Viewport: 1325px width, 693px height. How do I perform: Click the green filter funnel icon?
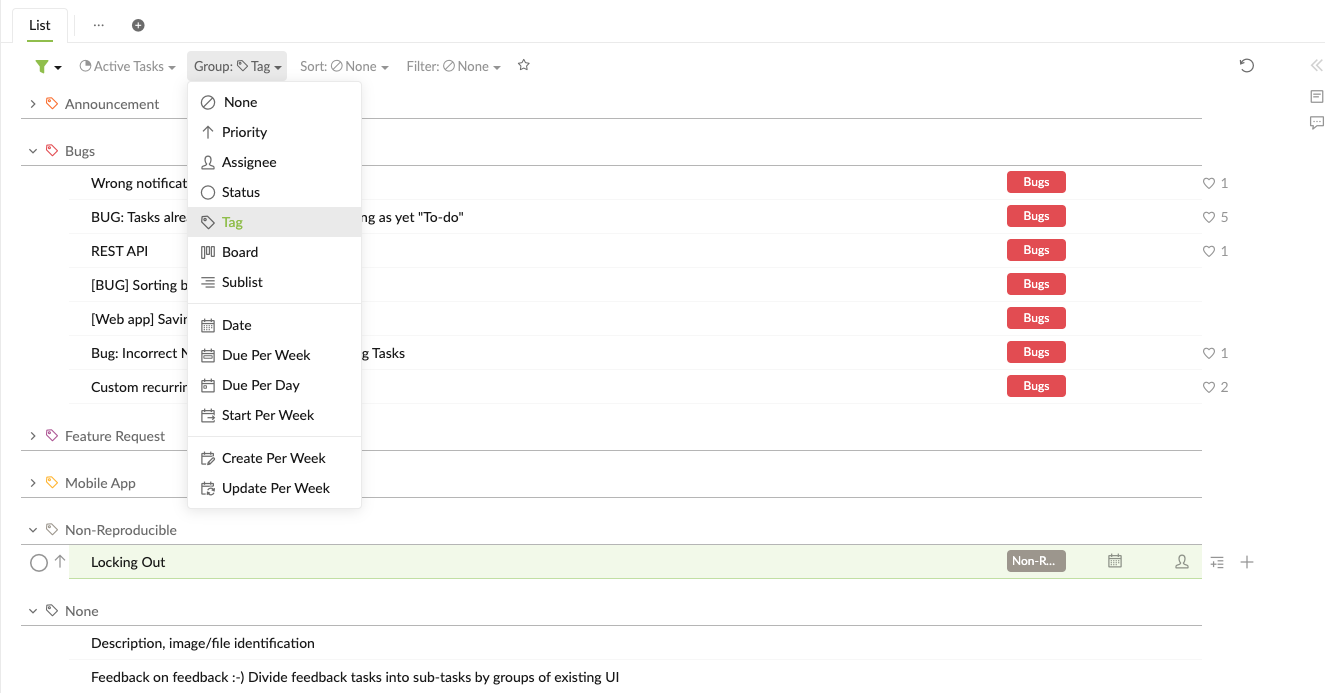click(x=41, y=66)
